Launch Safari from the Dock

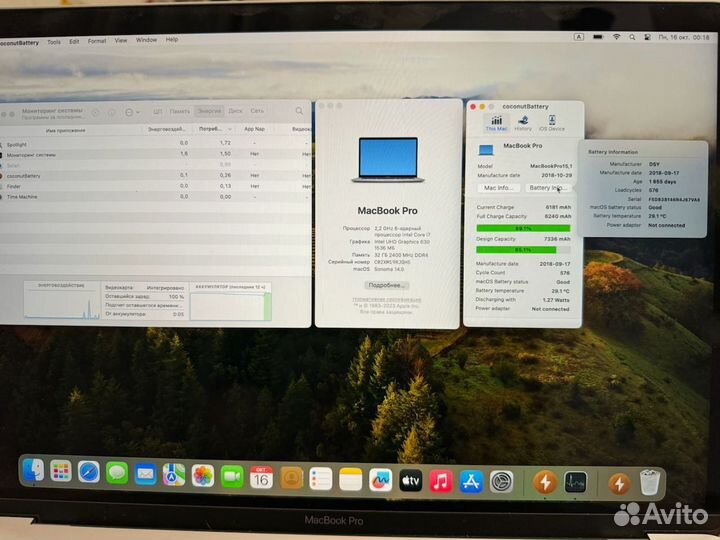[89, 472]
